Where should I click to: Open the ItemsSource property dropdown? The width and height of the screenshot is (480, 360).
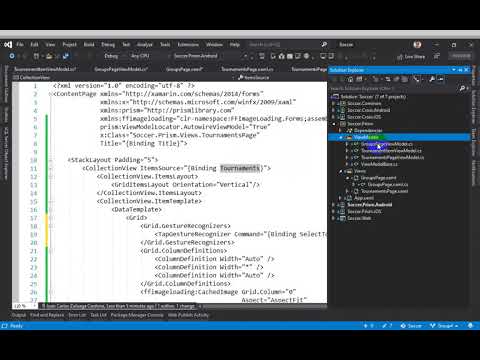point(282,78)
